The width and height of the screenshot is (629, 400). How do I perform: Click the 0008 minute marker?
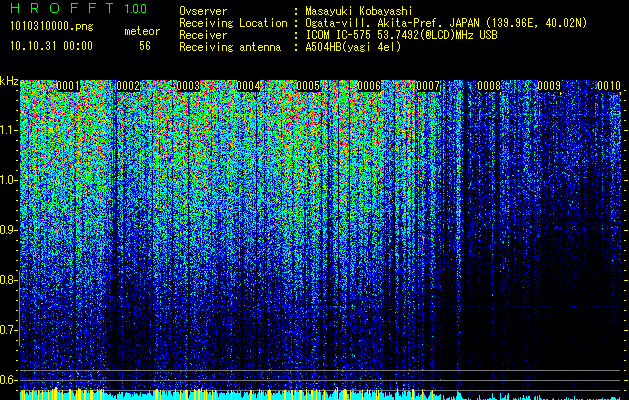[489, 86]
